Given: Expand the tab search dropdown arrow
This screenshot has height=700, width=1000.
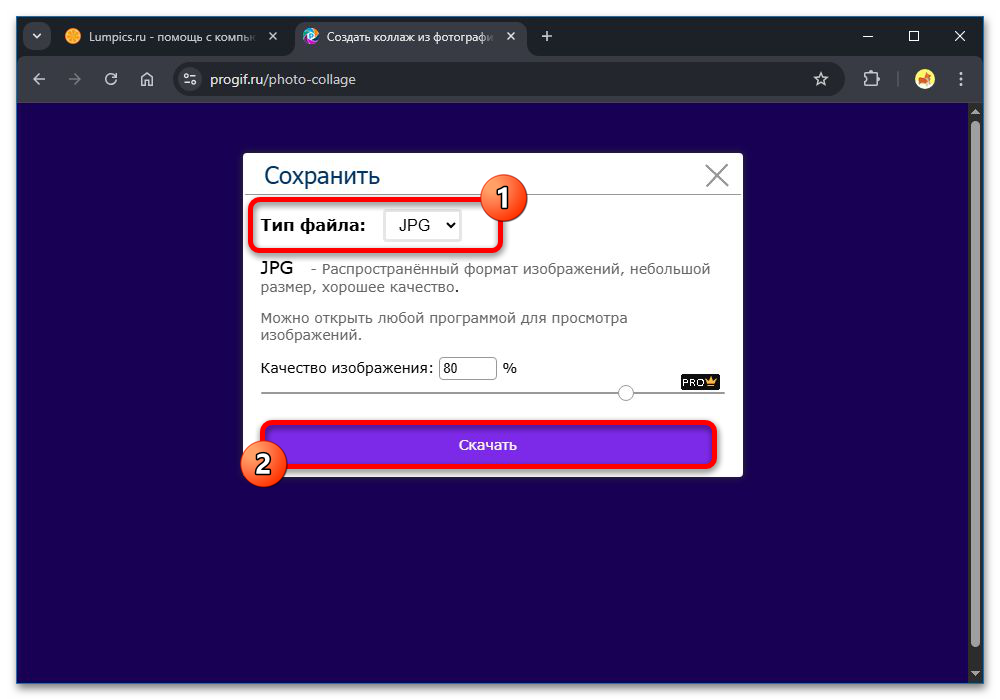Looking at the screenshot, I should 37,36.
